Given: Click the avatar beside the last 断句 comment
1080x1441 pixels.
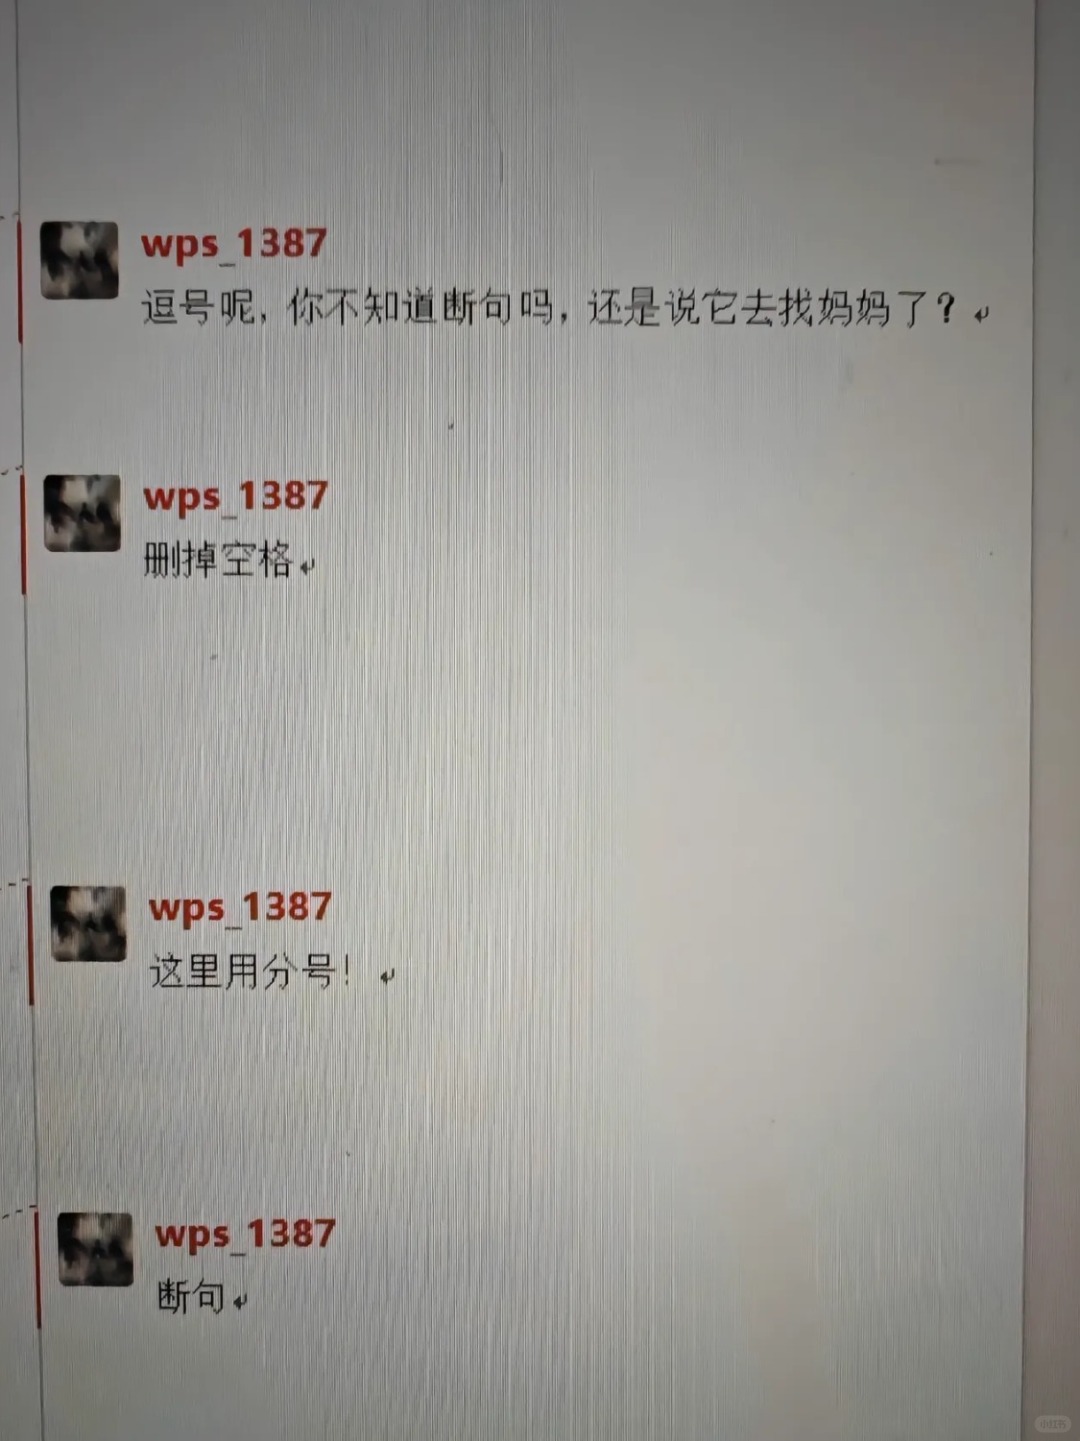Looking at the screenshot, I should [96, 1249].
